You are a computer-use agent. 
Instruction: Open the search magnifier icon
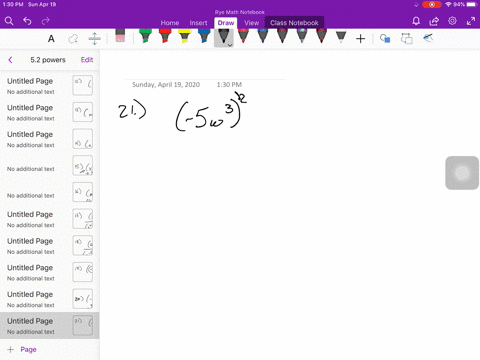pos(9,21)
